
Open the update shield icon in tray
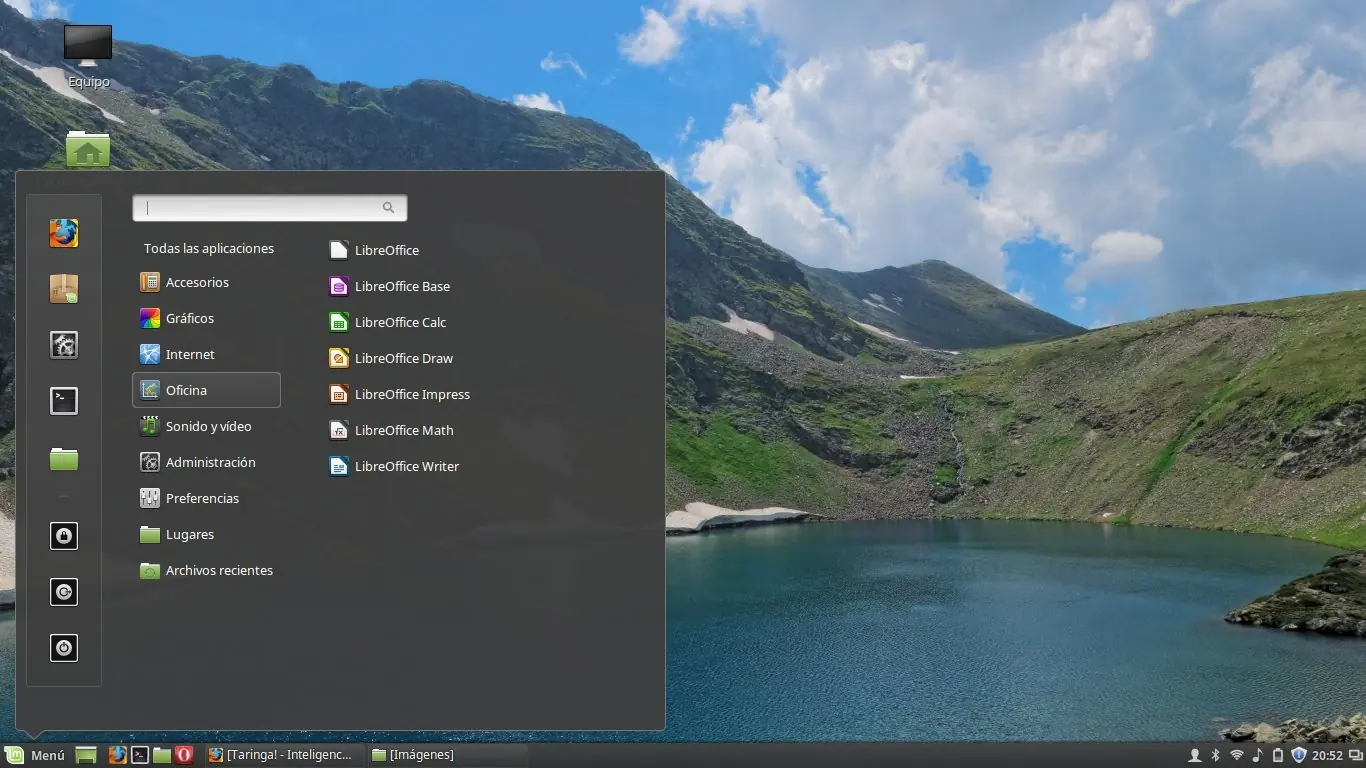1298,755
